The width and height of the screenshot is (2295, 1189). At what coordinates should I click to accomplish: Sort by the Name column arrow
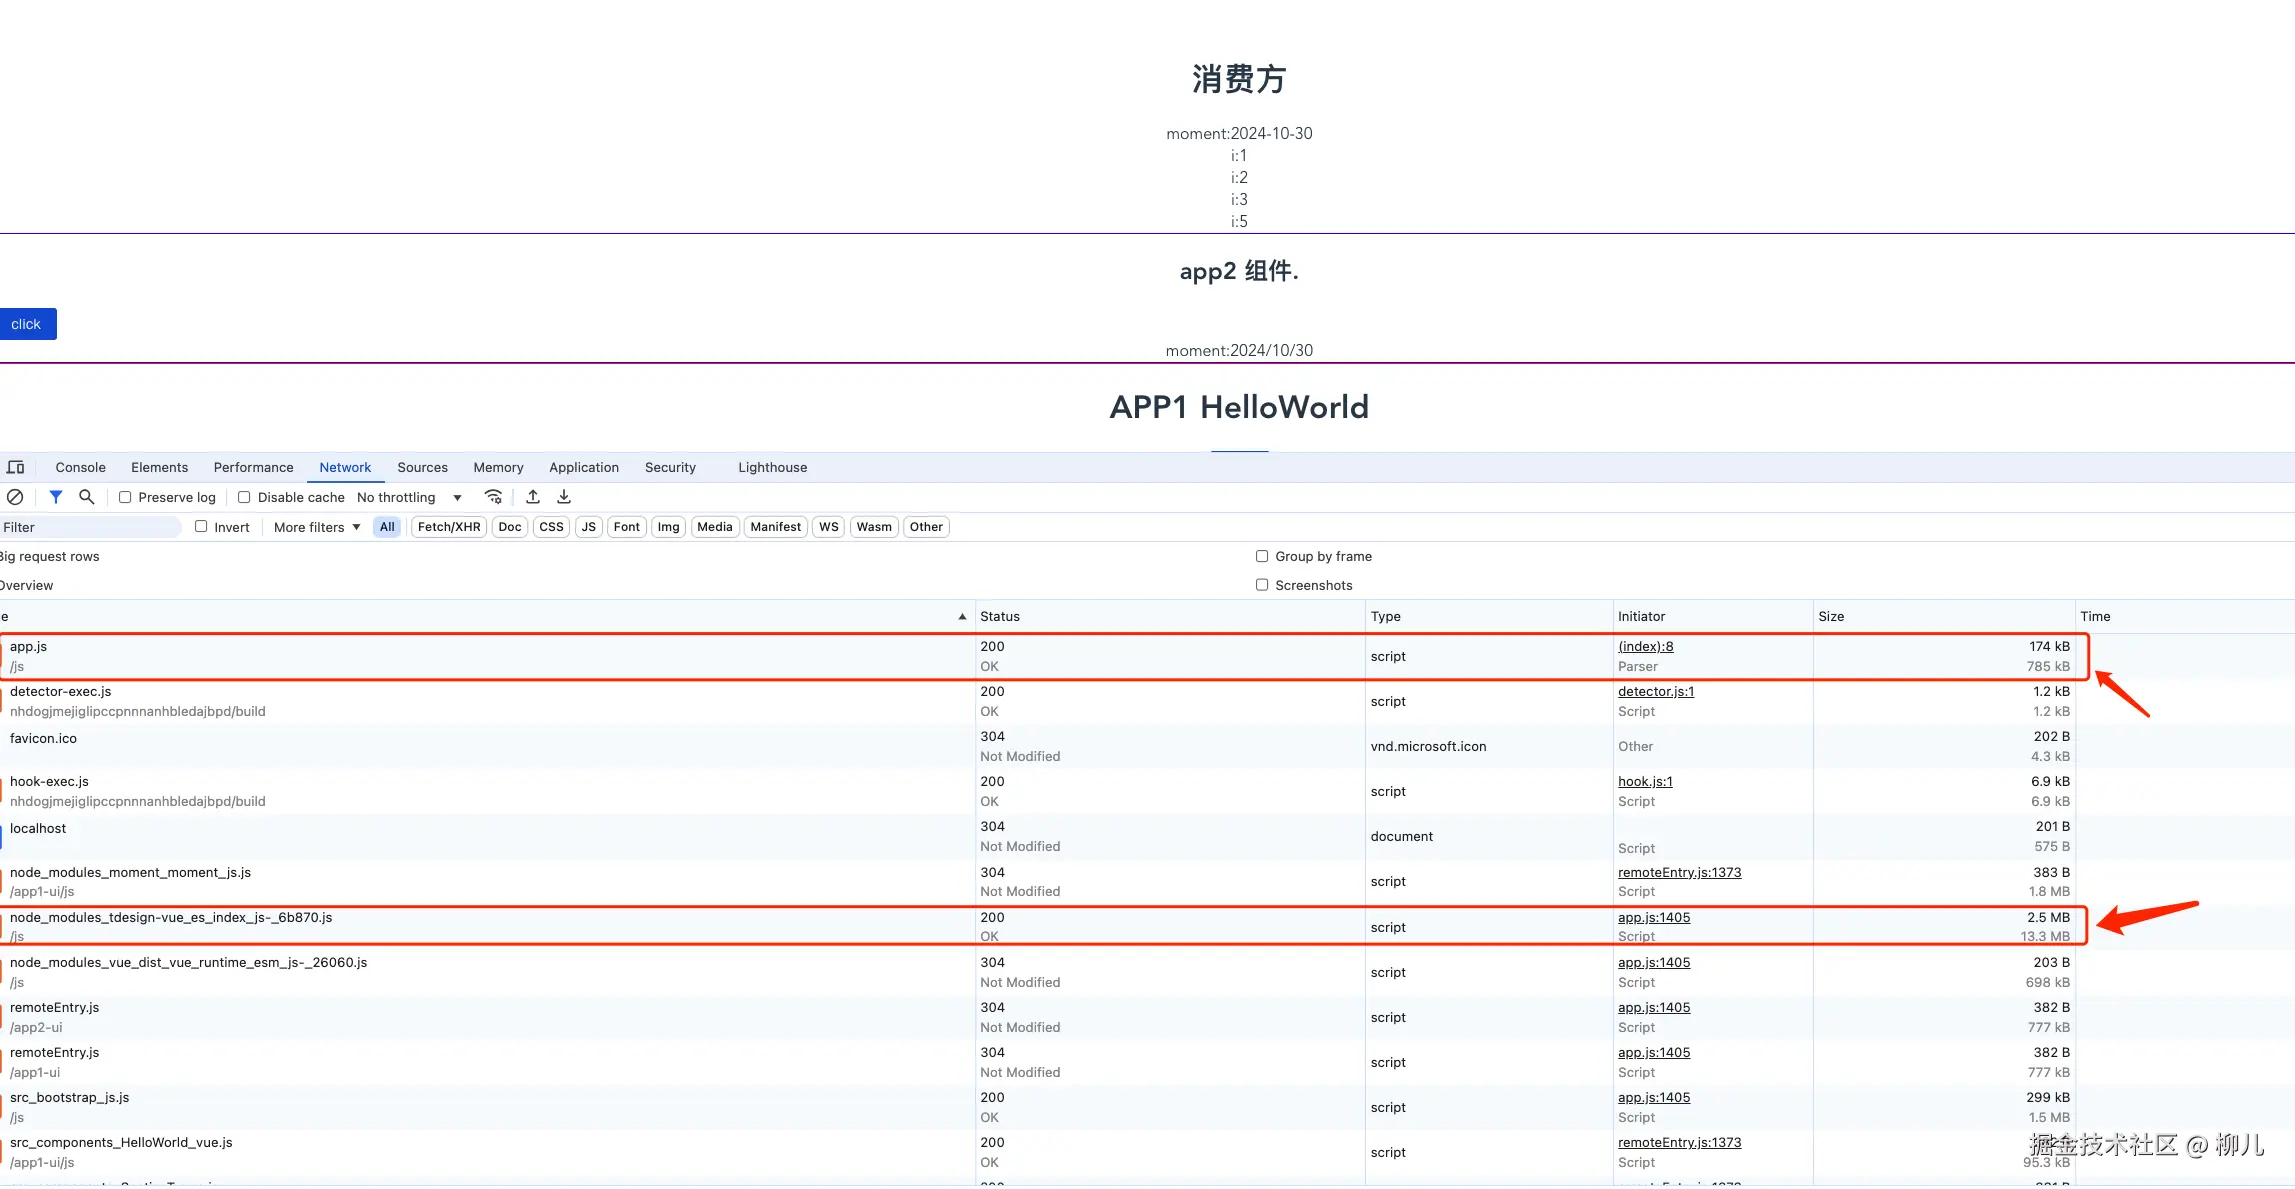(x=962, y=616)
